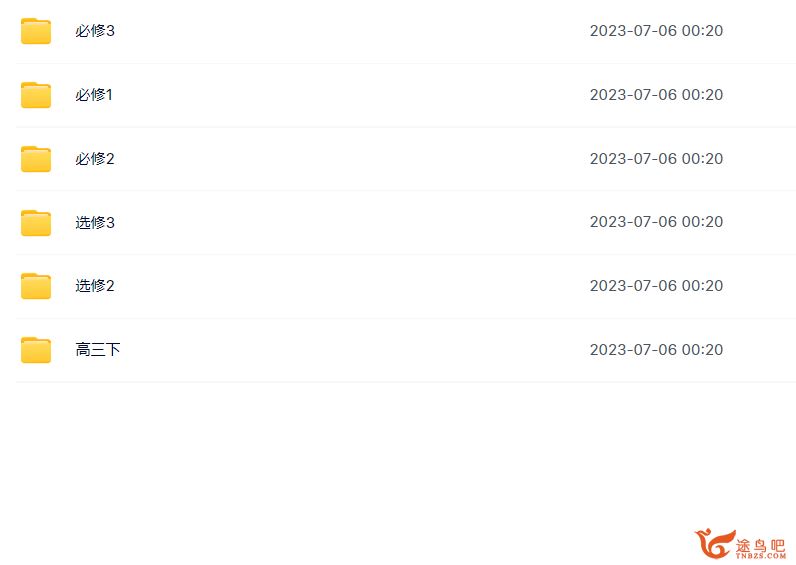Viewport: 796px width, 565px height.
Task: Select the 高三下 folder name
Action: [x=97, y=350]
